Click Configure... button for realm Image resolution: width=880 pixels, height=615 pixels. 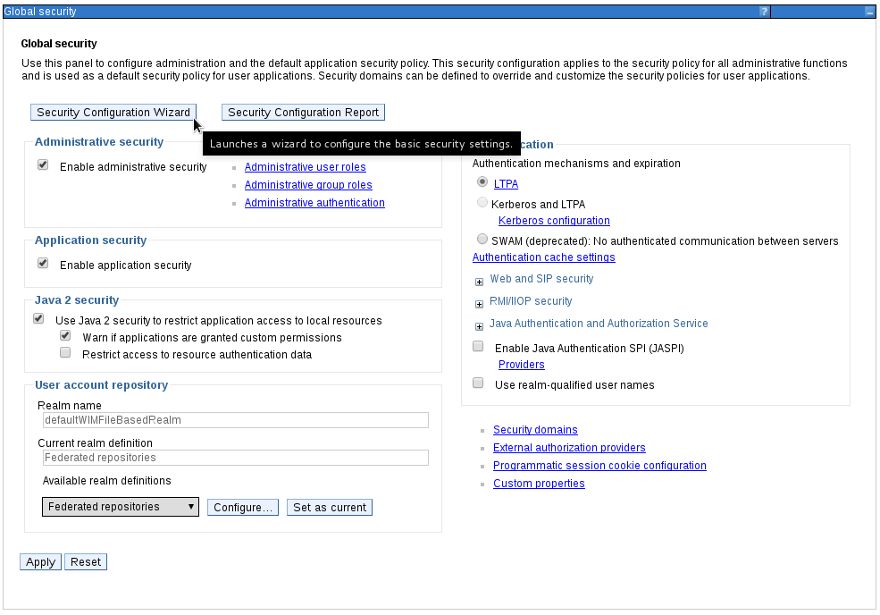(x=242, y=508)
